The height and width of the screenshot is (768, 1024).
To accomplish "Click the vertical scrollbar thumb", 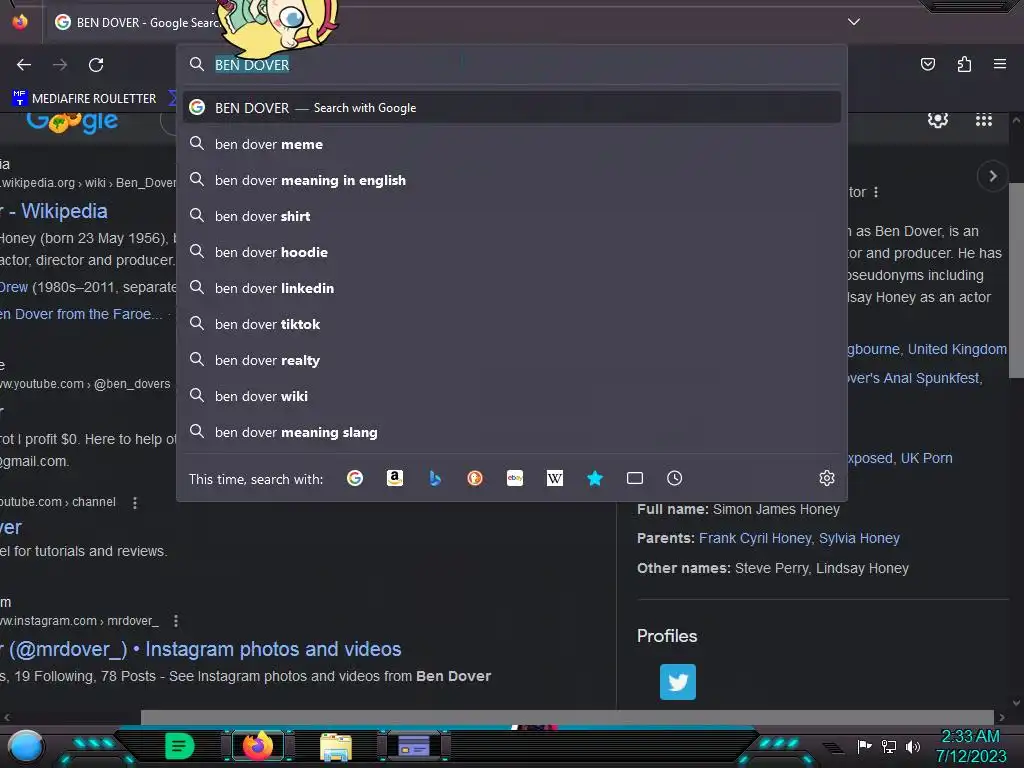I will 1016,280.
